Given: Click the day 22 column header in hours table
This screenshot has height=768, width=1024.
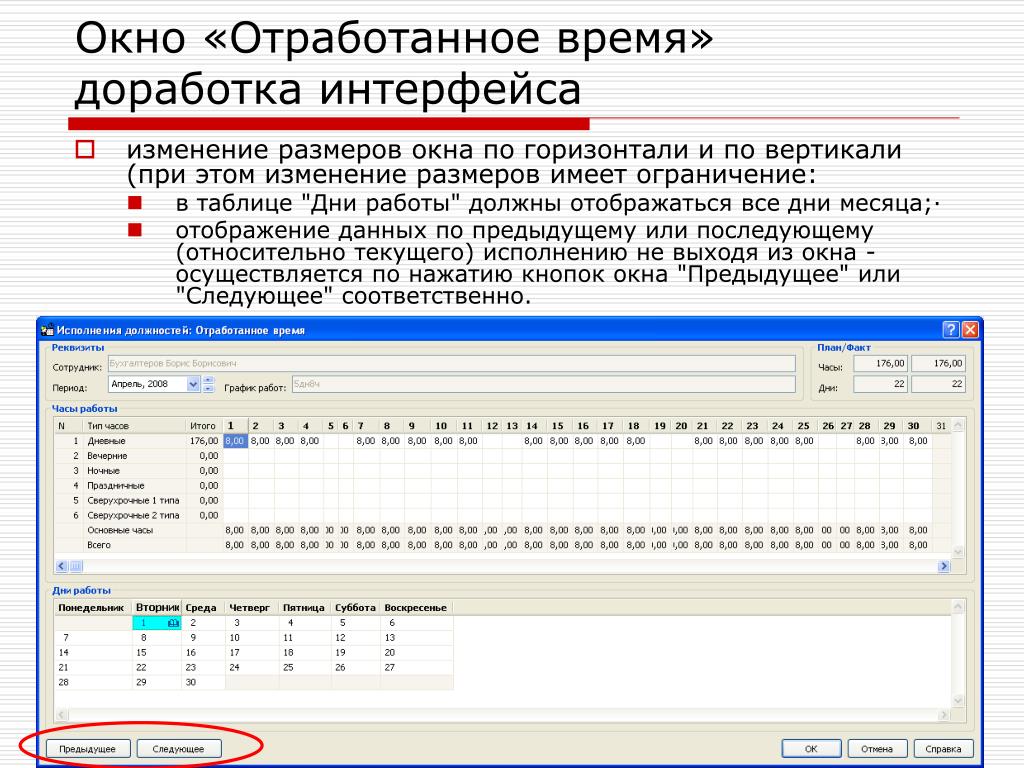Looking at the screenshot, I should (728, 426).
